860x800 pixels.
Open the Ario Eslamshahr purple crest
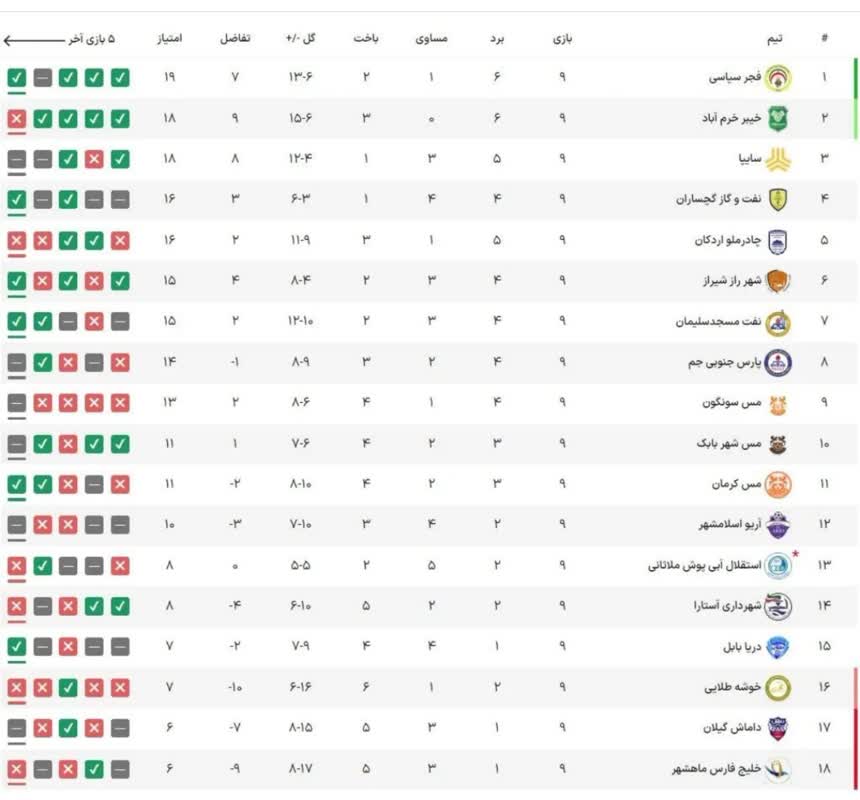pos(778,525)
